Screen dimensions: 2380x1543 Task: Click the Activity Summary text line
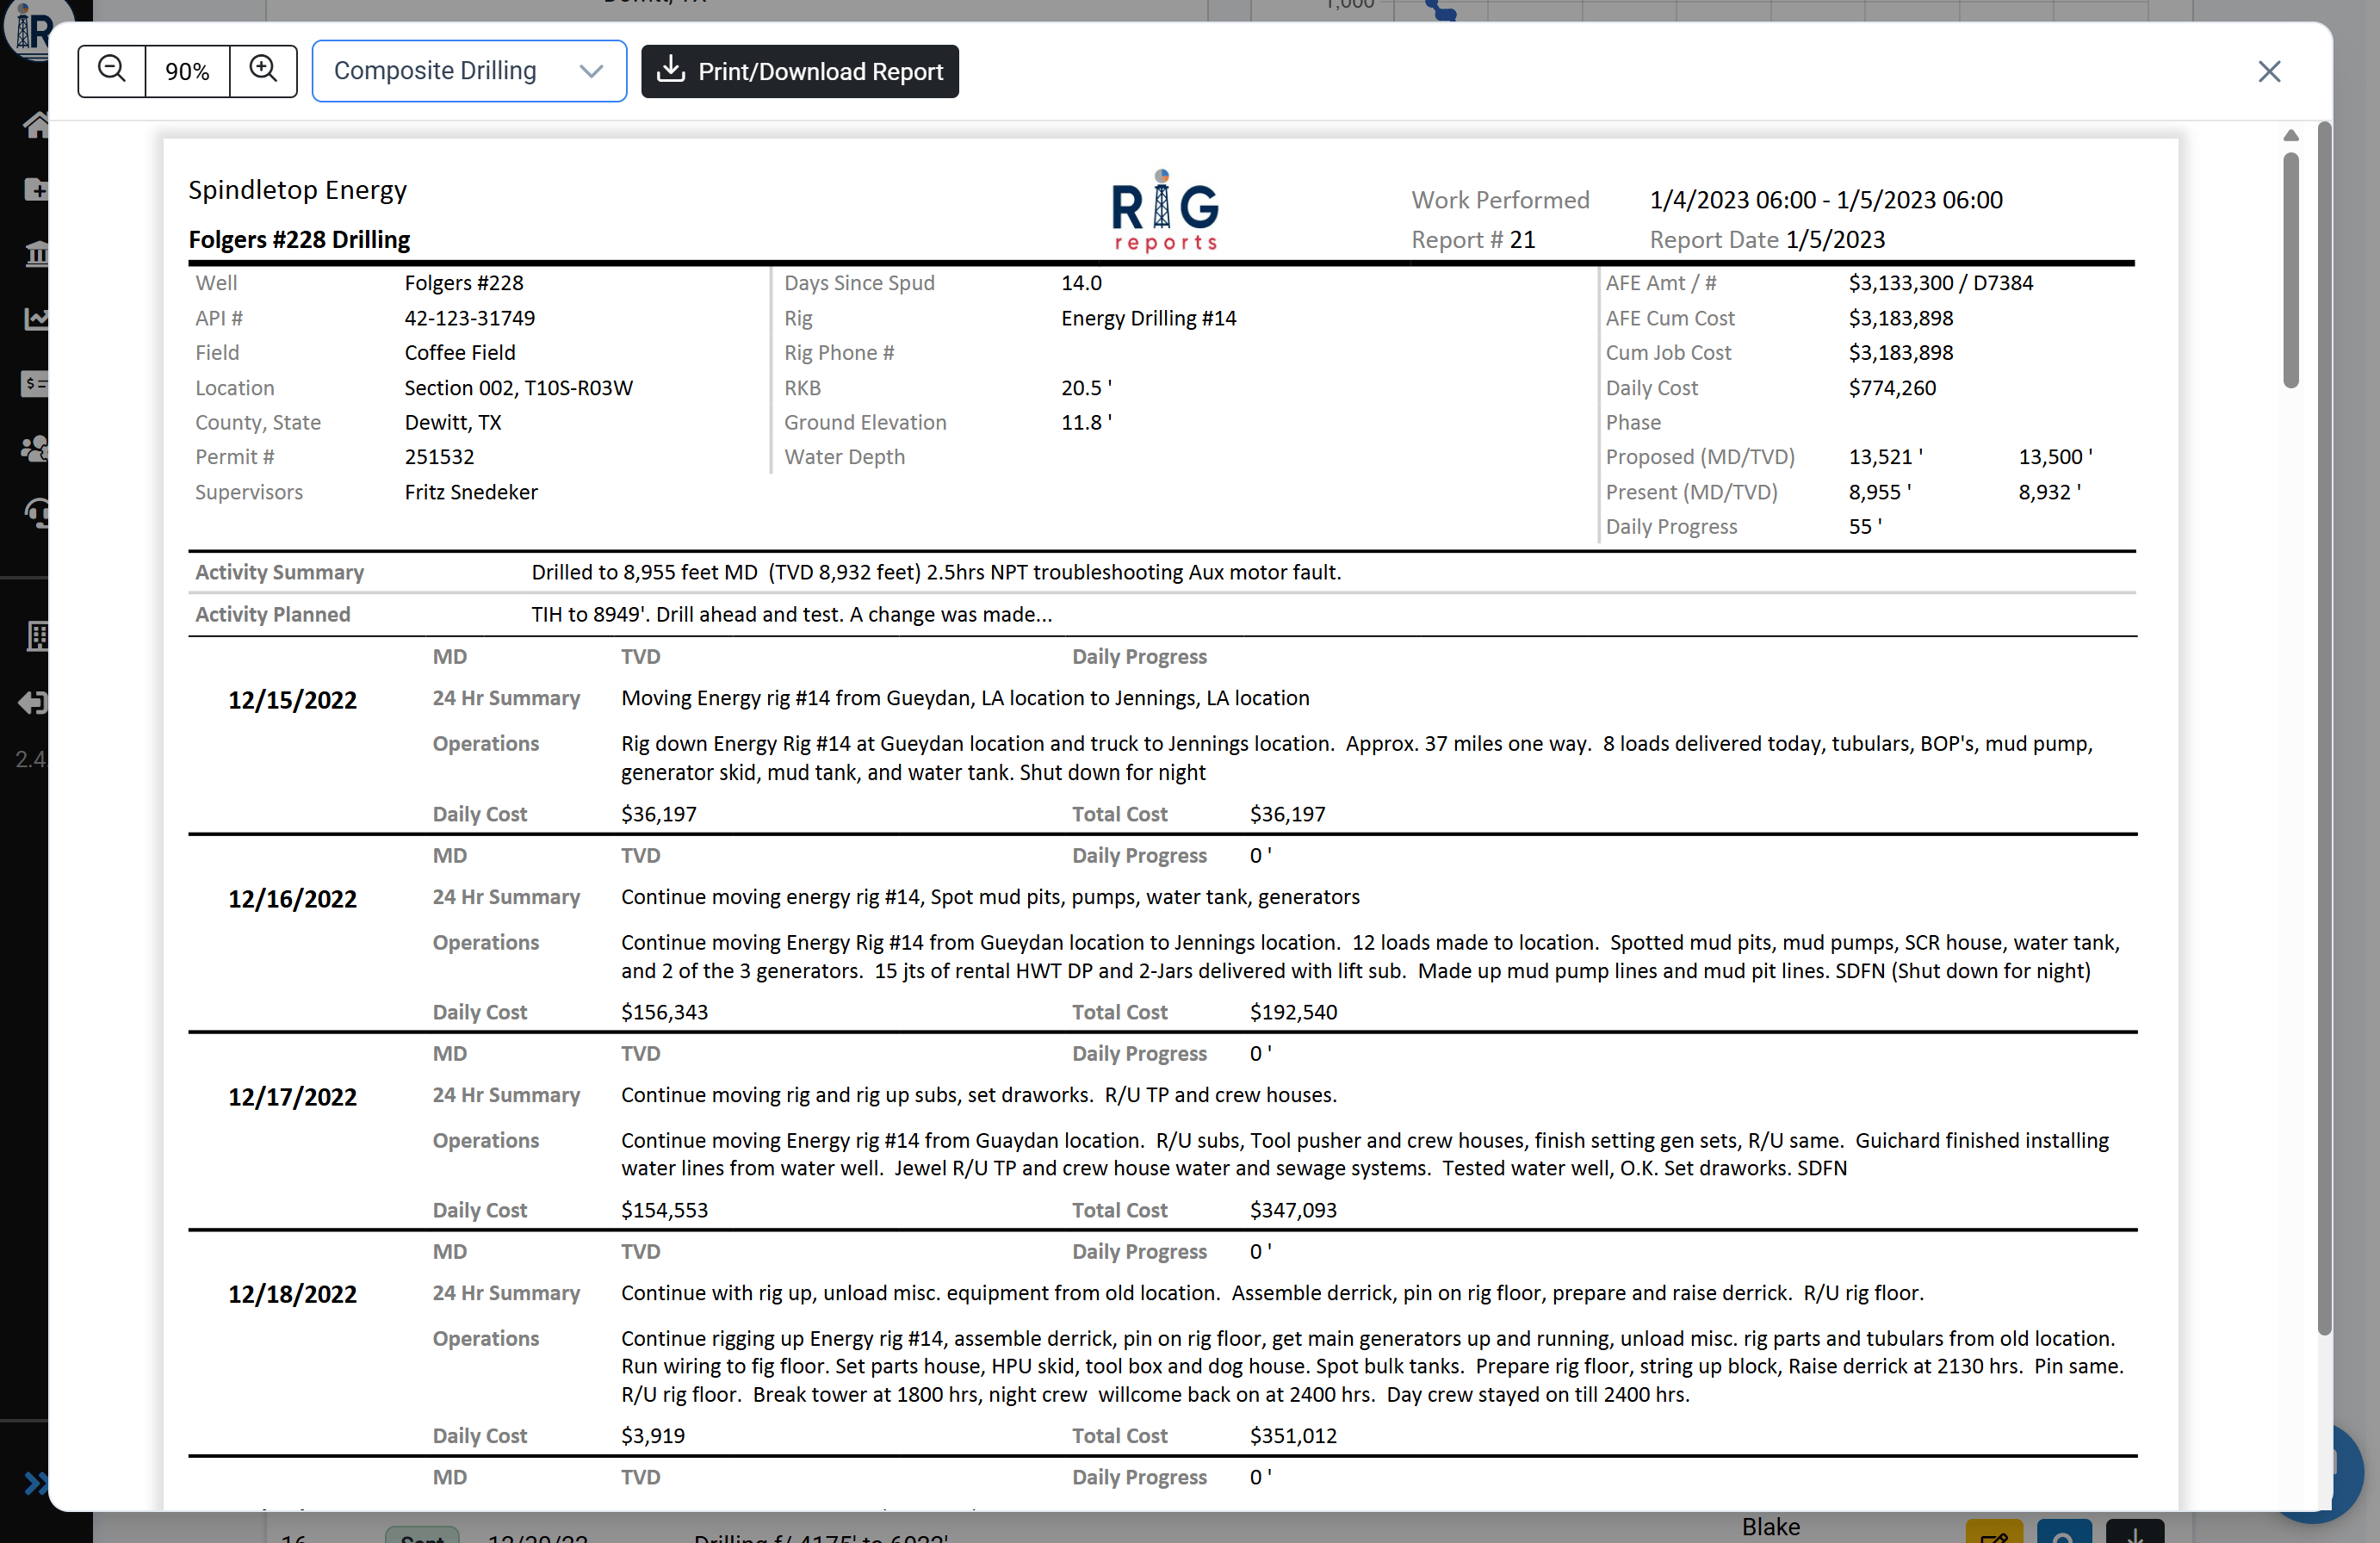(x=936, y=572)
